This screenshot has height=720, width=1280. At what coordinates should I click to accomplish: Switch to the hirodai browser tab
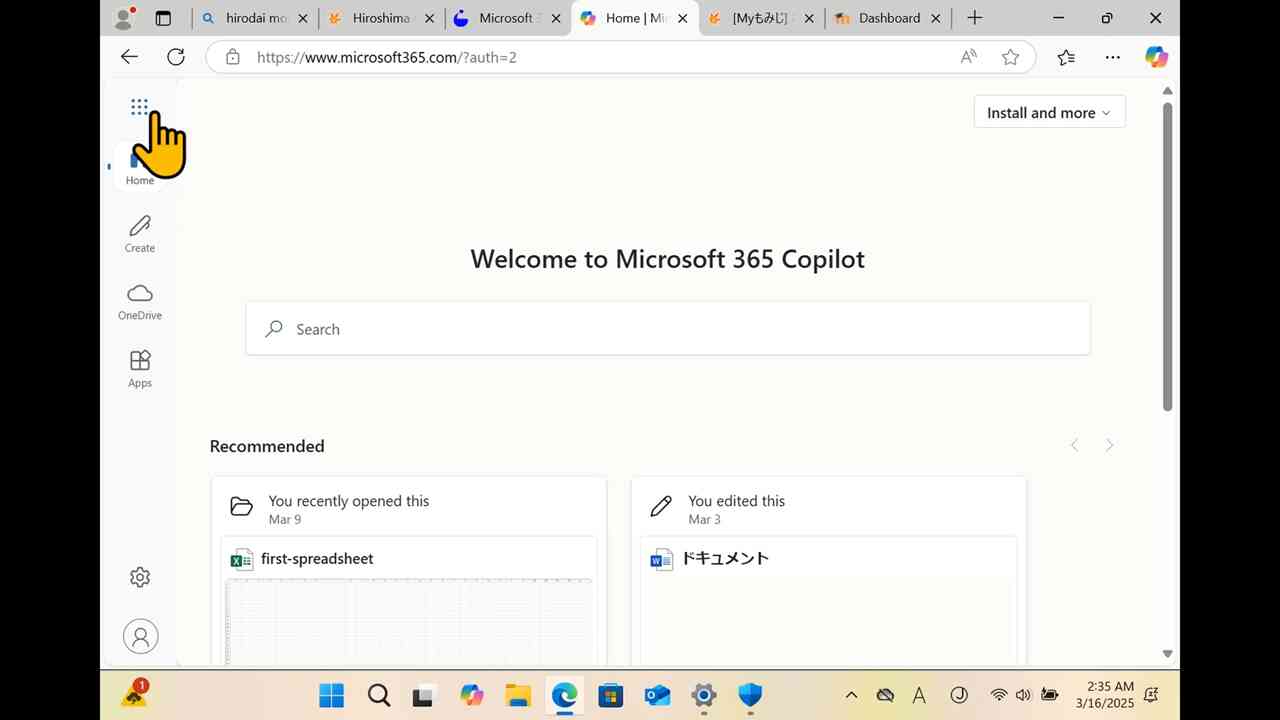(255, 18)
